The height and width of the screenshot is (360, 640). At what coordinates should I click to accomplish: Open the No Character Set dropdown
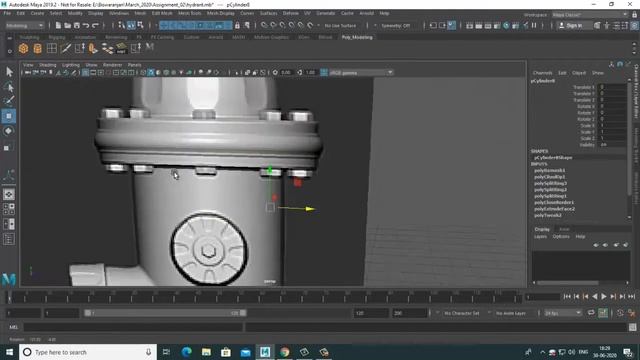click(x=461, y=313)
